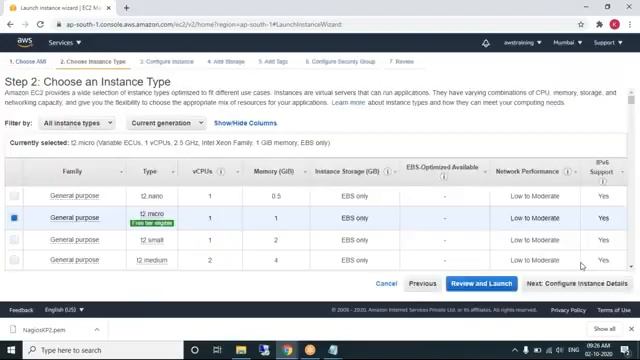Select the t2.nano instance checkbox
The width and height of the screenshot is (640, 360).
click(x=14, y=196)
